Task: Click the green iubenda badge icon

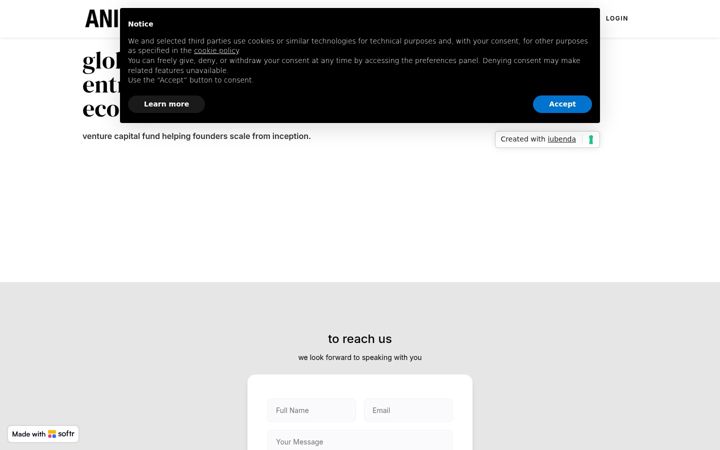Action: (591, 139)
